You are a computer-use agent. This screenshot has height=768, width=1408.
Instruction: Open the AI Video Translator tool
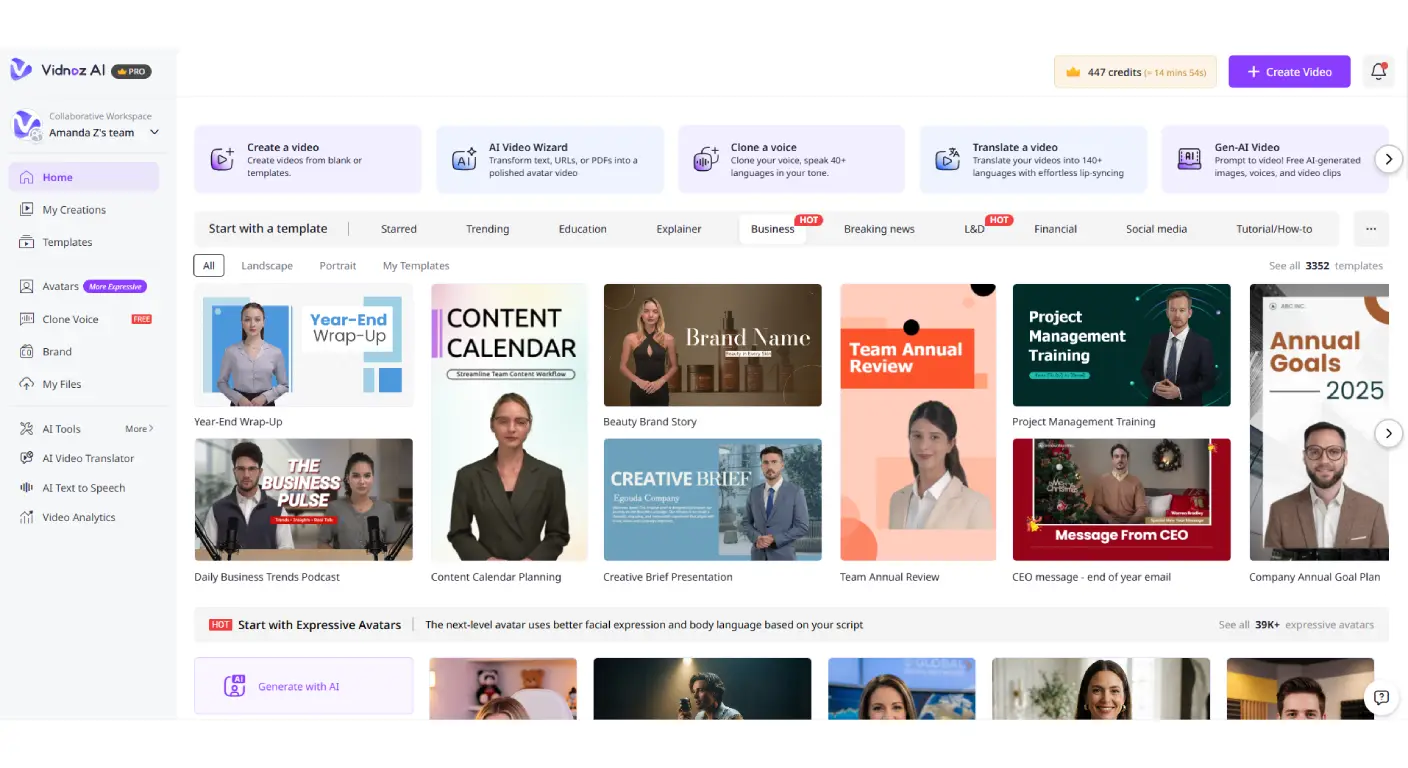tap(87, 458)
